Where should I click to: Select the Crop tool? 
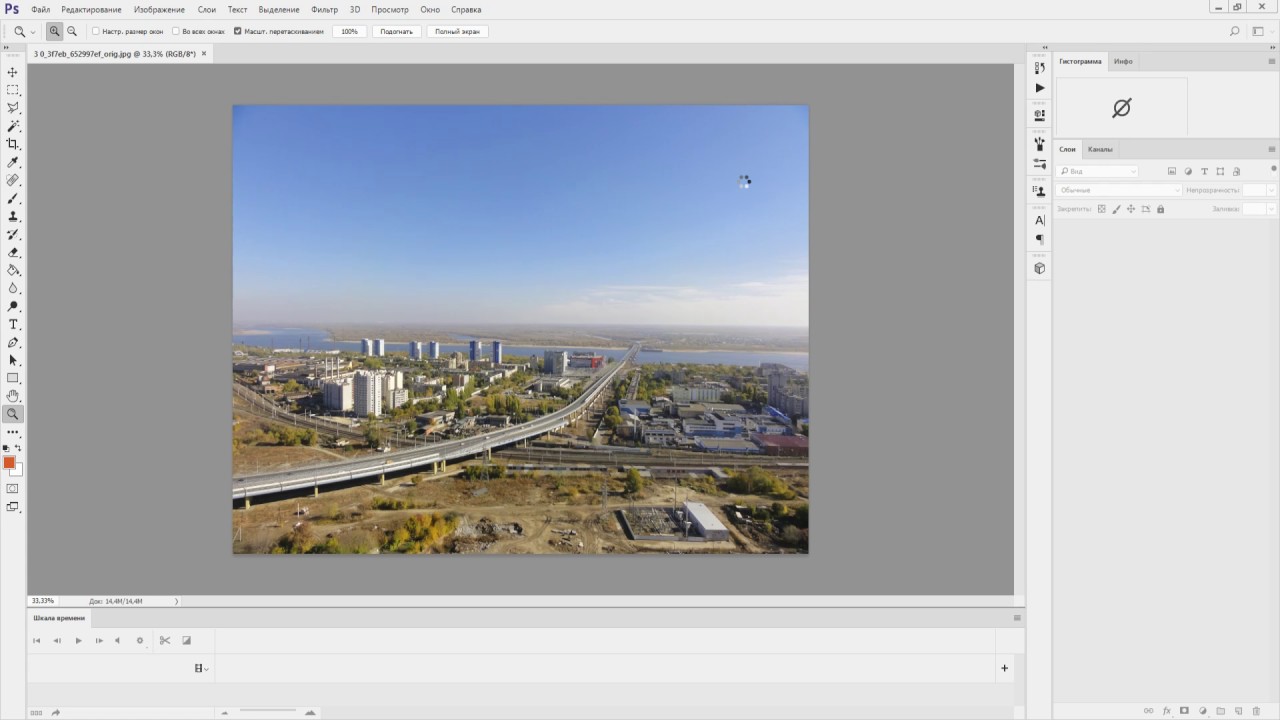[x=13, y=144]
